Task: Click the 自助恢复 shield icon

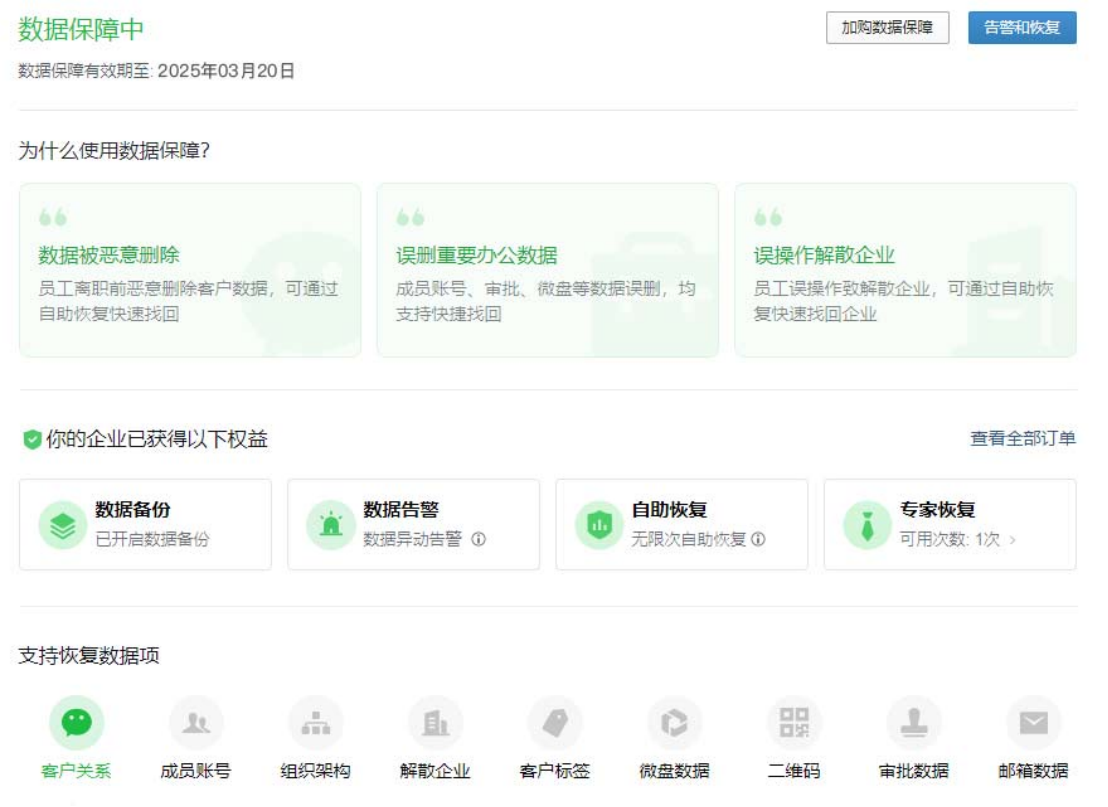Action: pyautogui.click(x=599, y=525)
